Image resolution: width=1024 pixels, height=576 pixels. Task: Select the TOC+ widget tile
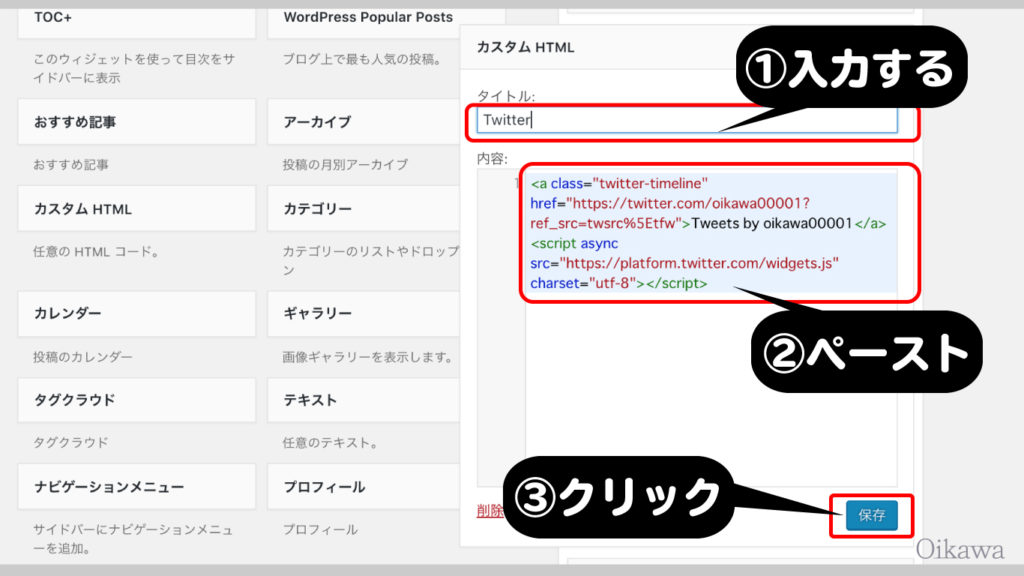click(136, 19)
